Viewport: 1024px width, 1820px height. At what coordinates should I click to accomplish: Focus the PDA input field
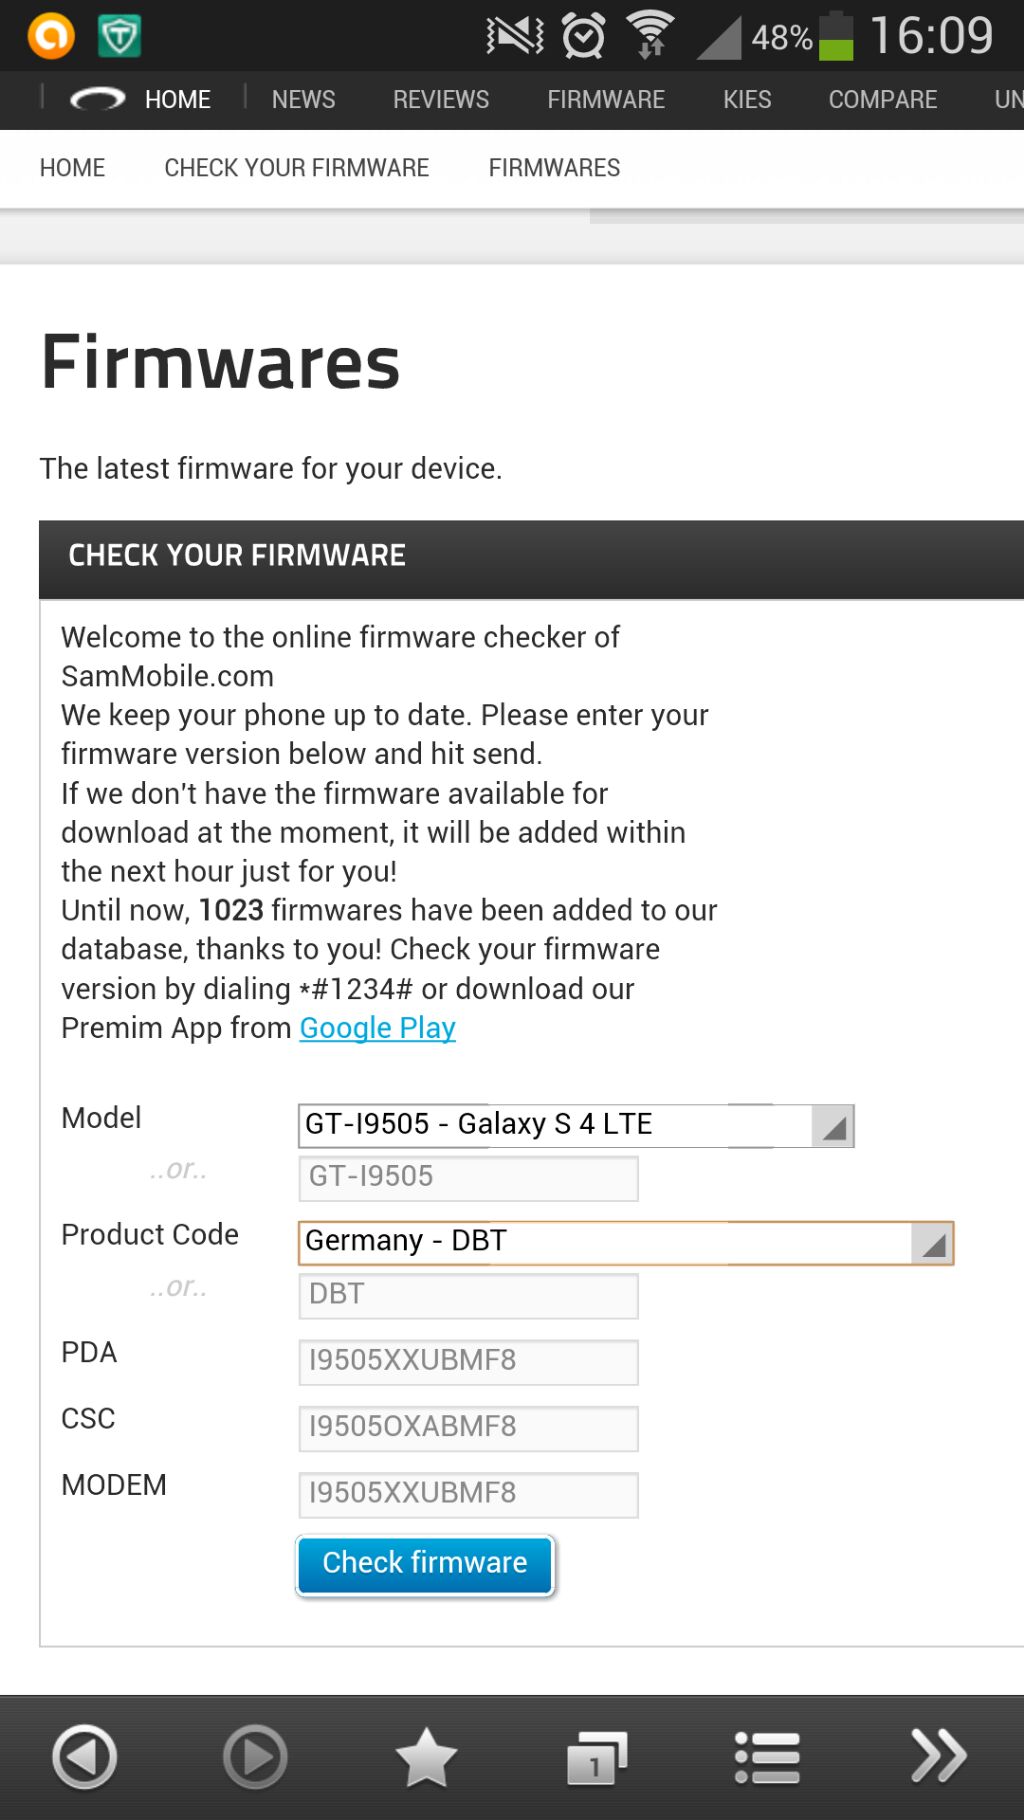(x=468, y=1361)
